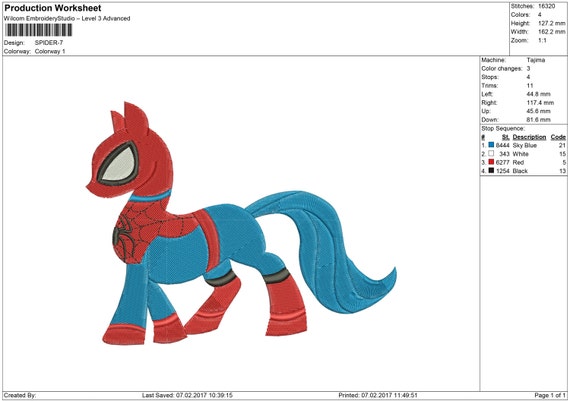The height and width of the screenshot is (401, 570).
Task: Click the "Description" column header
Action: pyautogui.click(x=529, y=137)
